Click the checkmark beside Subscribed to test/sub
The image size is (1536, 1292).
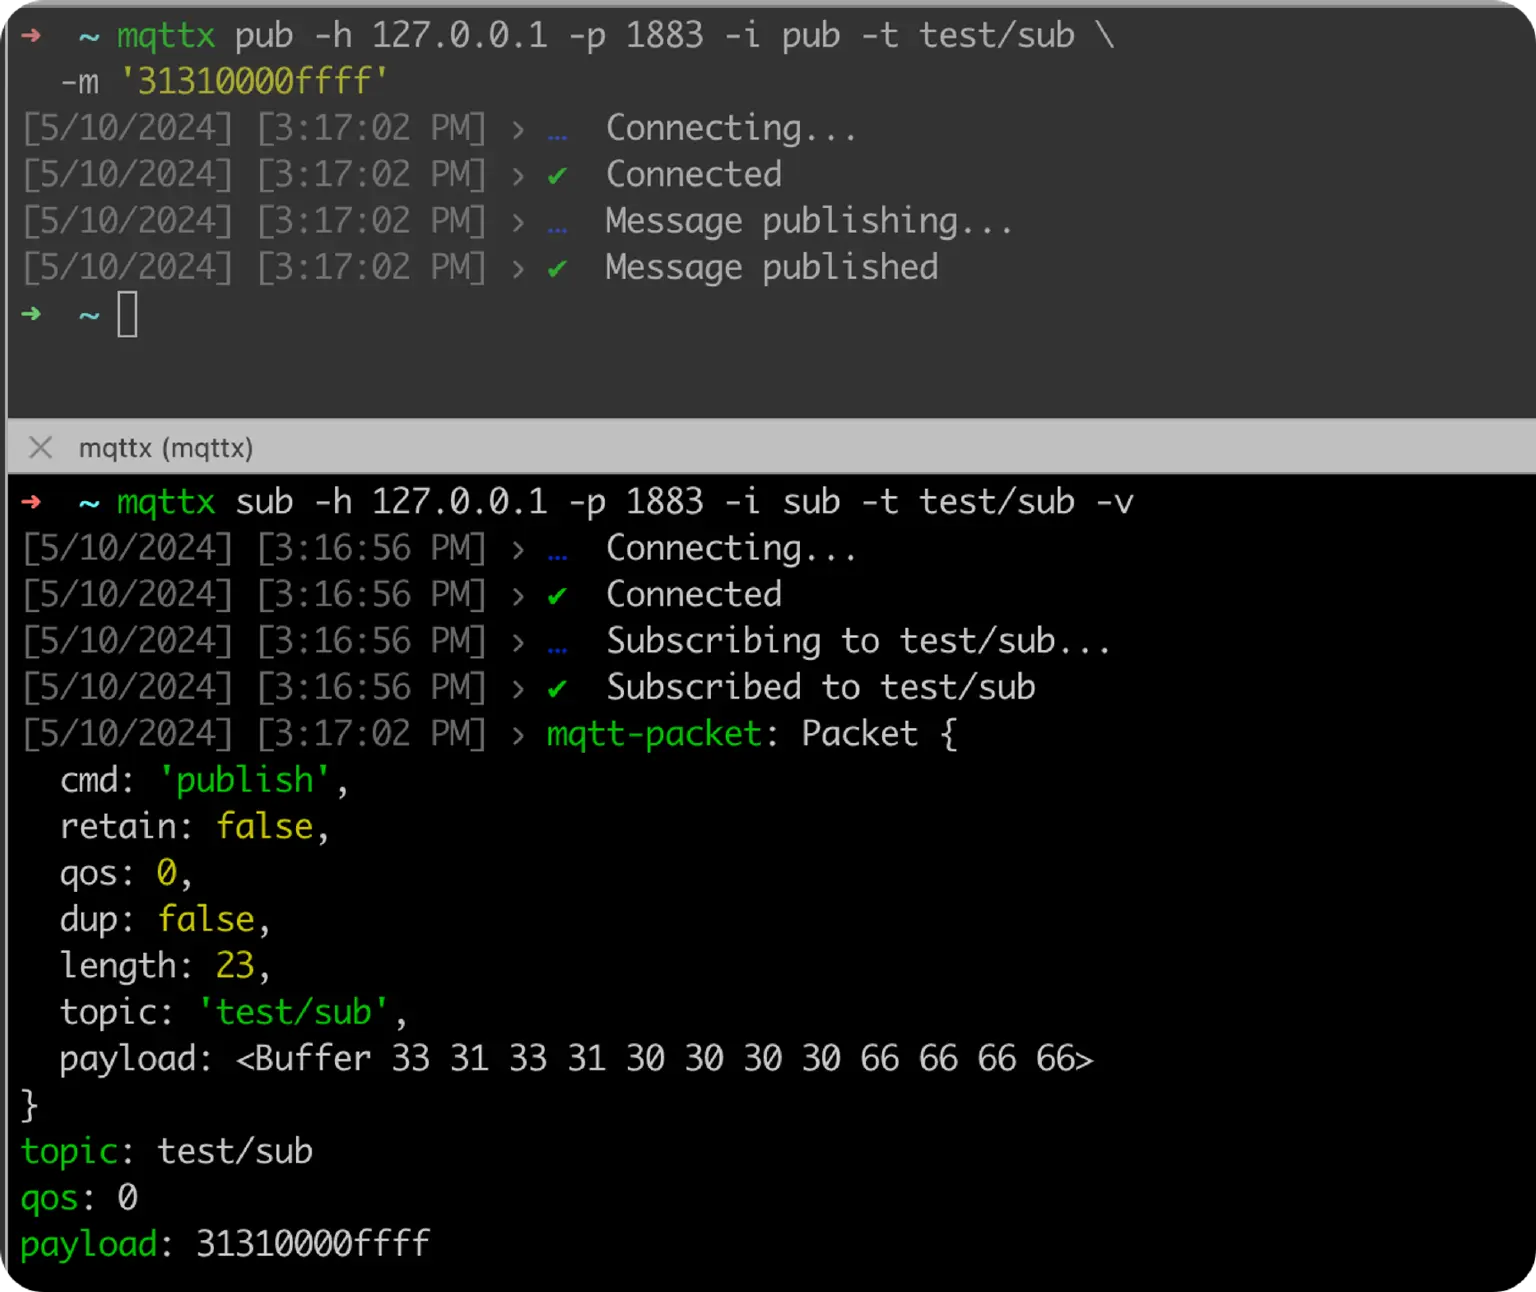tap(557, 687)
